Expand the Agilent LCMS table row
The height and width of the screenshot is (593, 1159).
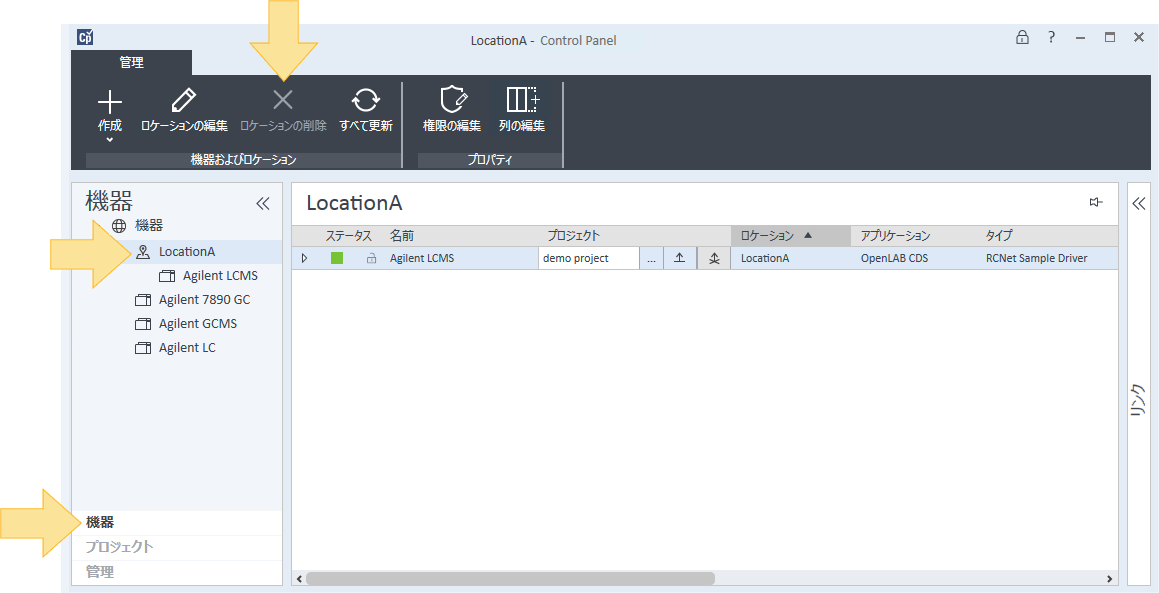(304, 258)
